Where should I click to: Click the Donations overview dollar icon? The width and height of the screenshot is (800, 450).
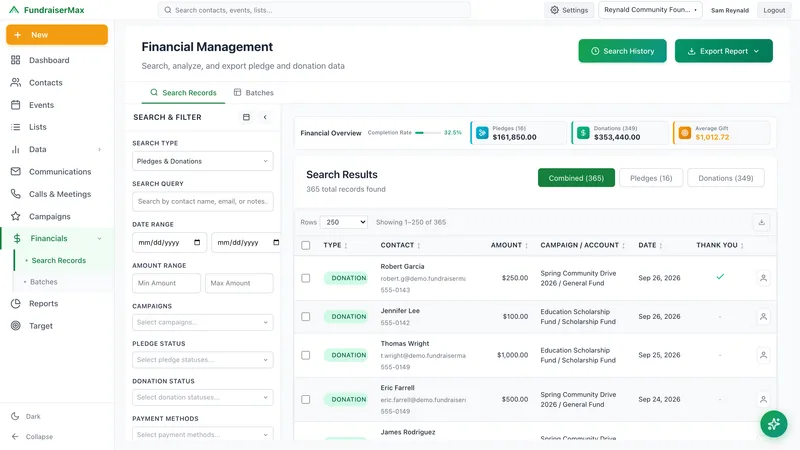click(583, 133)
